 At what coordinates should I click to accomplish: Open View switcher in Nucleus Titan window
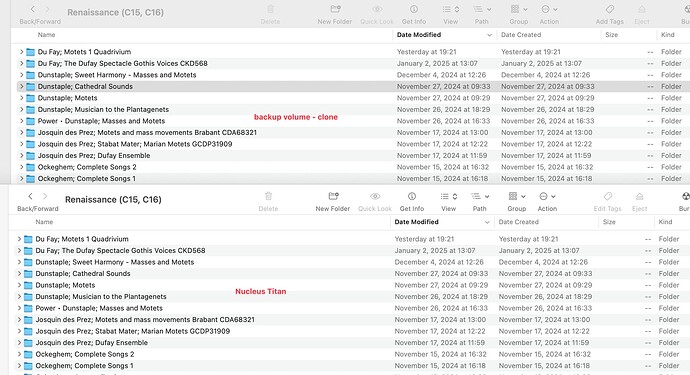pos(448,196)
